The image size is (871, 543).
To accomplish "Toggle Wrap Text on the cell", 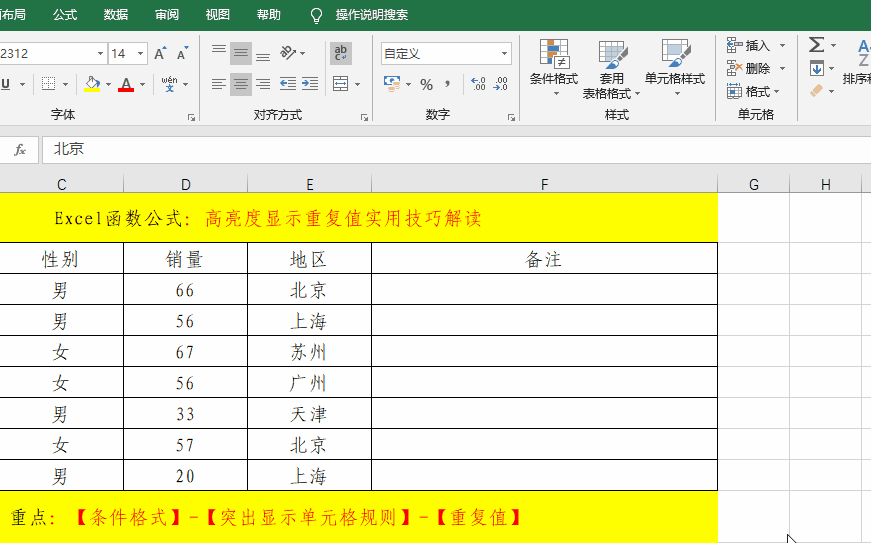I will (341, 54).
